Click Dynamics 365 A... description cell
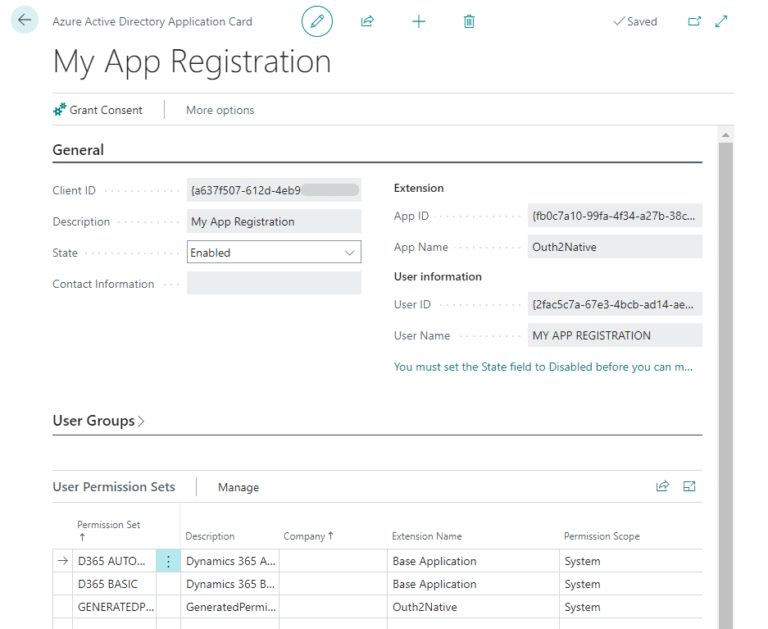The image size is (768, 629). (231, 561)
